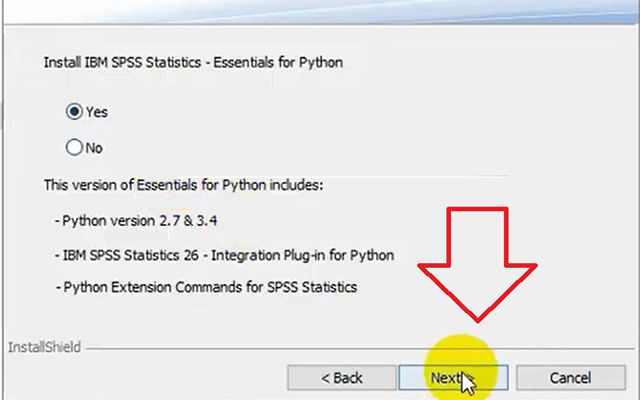The image size is (640, 400).
Task: Go back with the < Back button
Action: pos(342,378)
